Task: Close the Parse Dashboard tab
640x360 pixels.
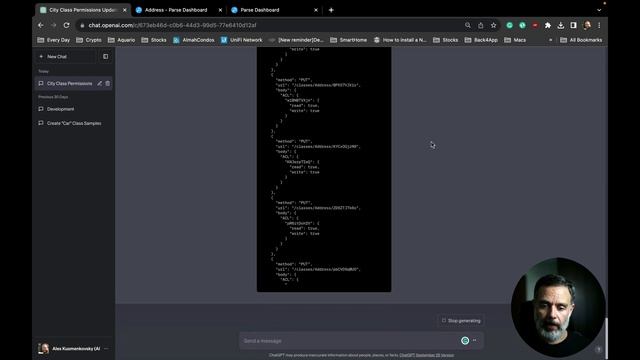Action: (316, 10)
